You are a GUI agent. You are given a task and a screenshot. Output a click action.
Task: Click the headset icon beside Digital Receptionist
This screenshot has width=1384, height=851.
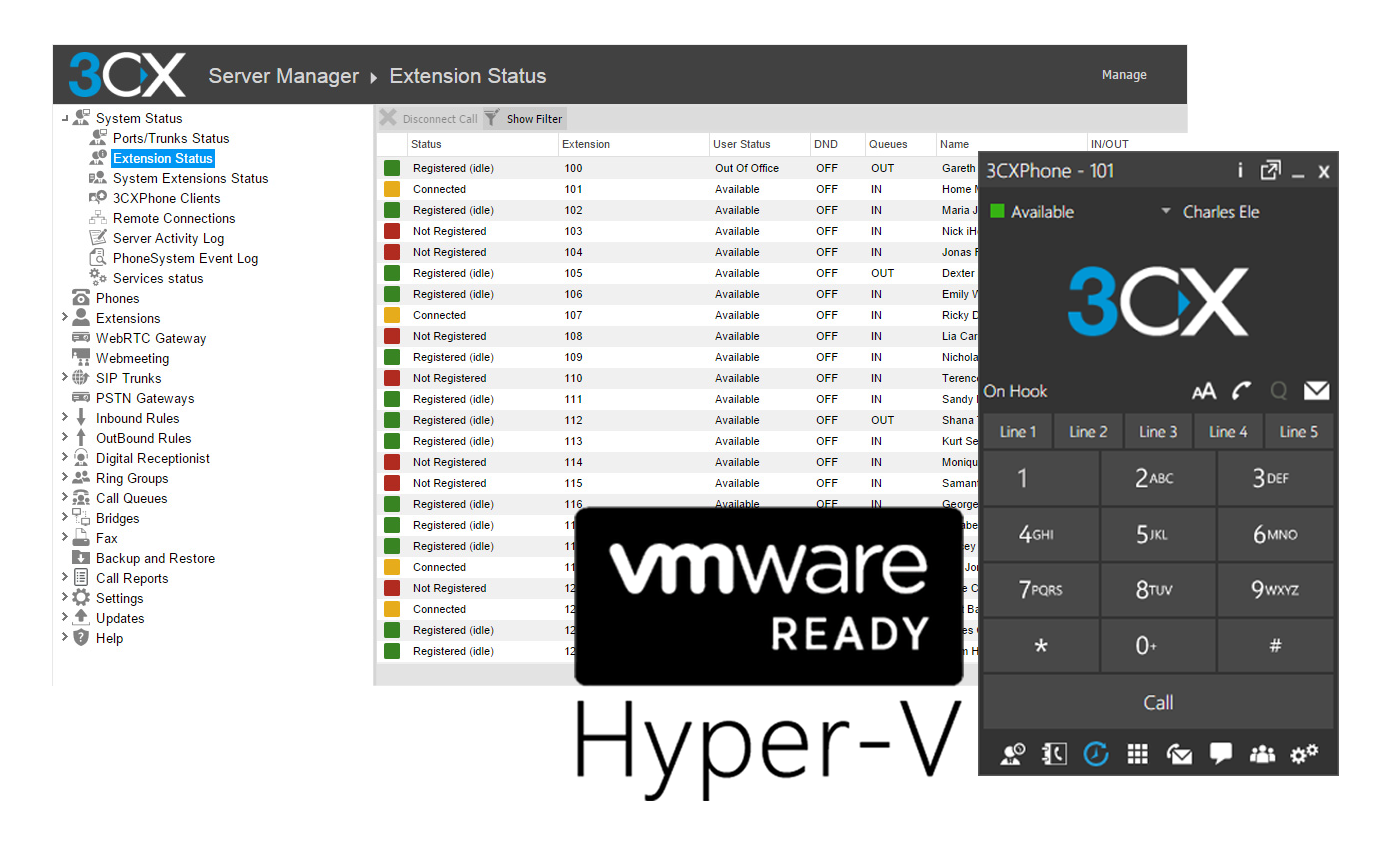pos(81,458)
